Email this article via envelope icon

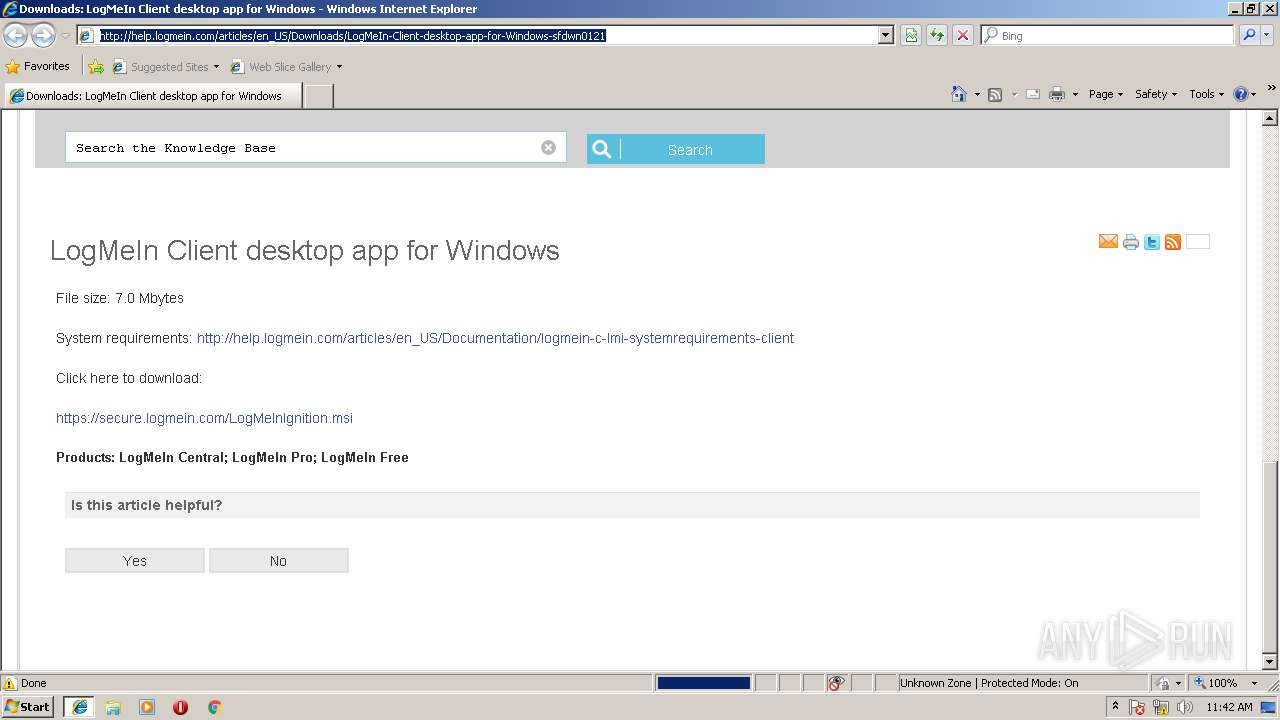click(1108, 242)
